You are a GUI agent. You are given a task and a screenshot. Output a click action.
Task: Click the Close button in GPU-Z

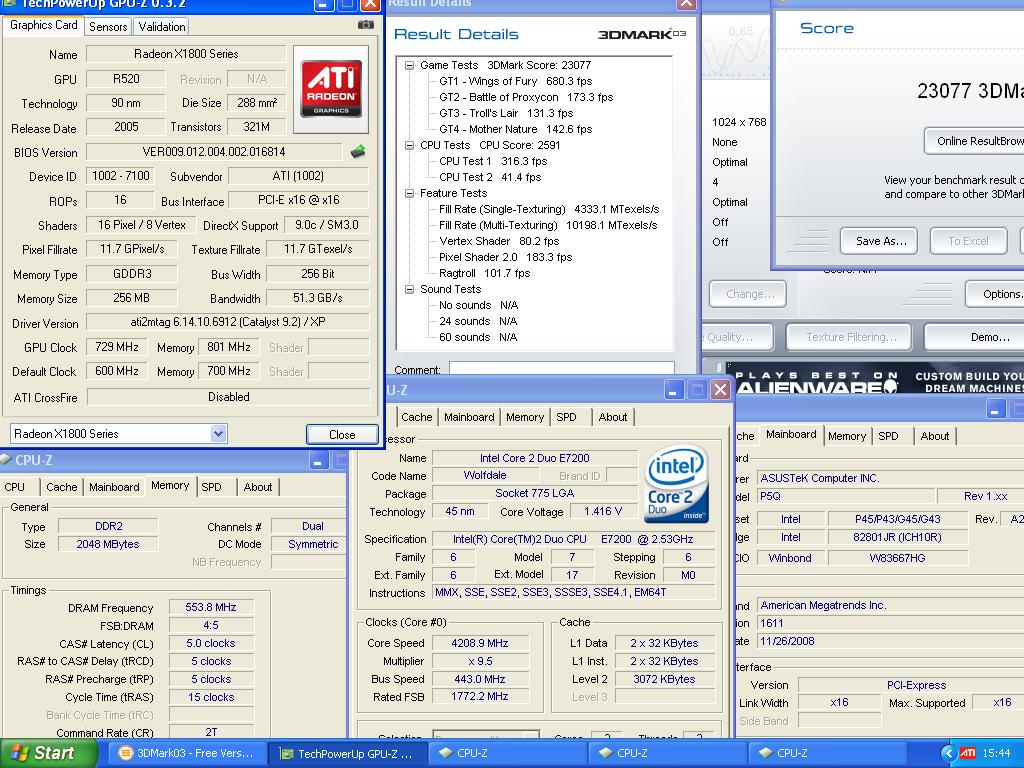[x=342, y=434]
